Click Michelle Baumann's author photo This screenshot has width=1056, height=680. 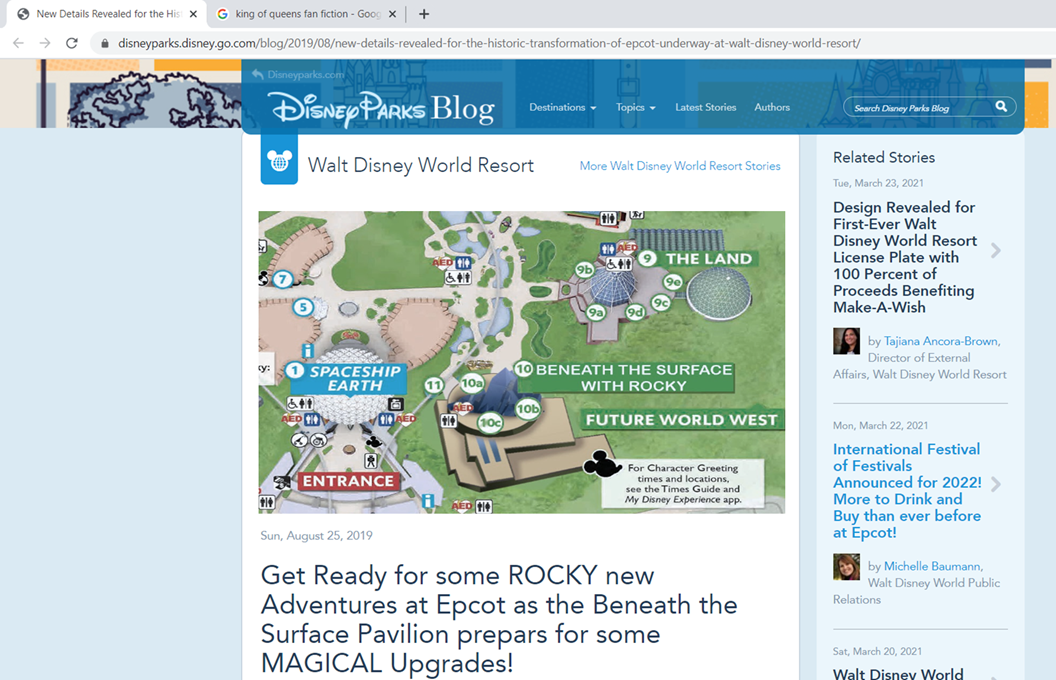click(846, 566)
